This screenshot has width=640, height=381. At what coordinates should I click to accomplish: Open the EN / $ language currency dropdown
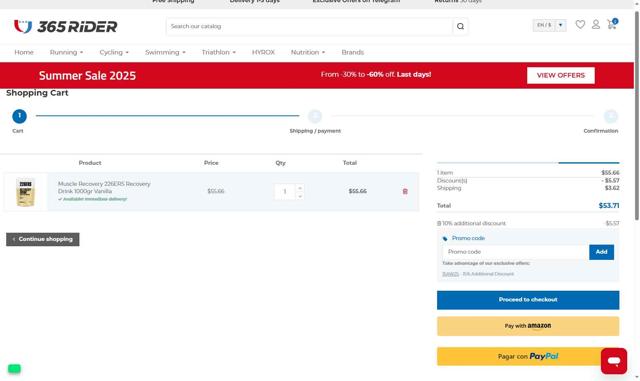coord(549,25)
